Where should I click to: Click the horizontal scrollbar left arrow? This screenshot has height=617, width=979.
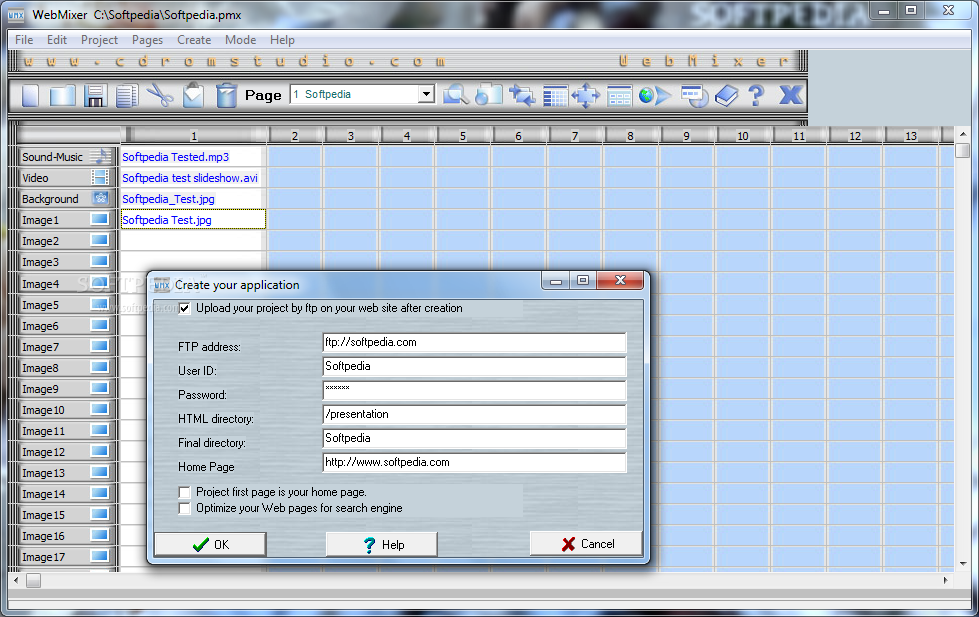16,580
